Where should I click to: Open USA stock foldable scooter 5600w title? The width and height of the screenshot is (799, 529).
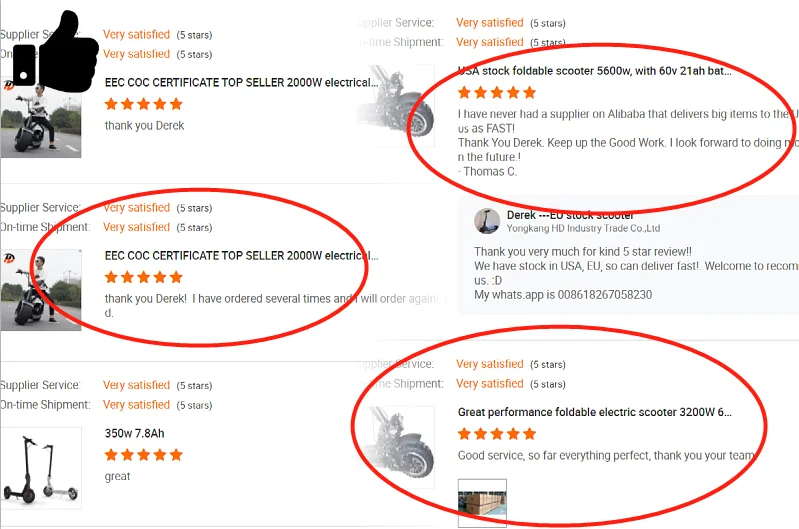[595, 71]
